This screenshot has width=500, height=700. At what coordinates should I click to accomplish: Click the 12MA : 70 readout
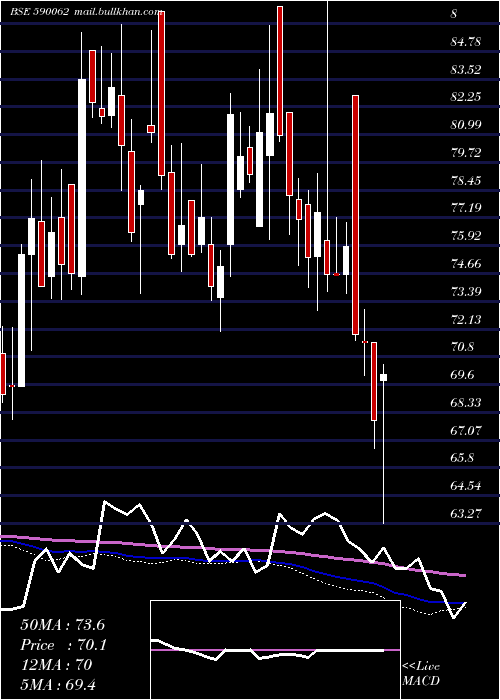point(56,665)
